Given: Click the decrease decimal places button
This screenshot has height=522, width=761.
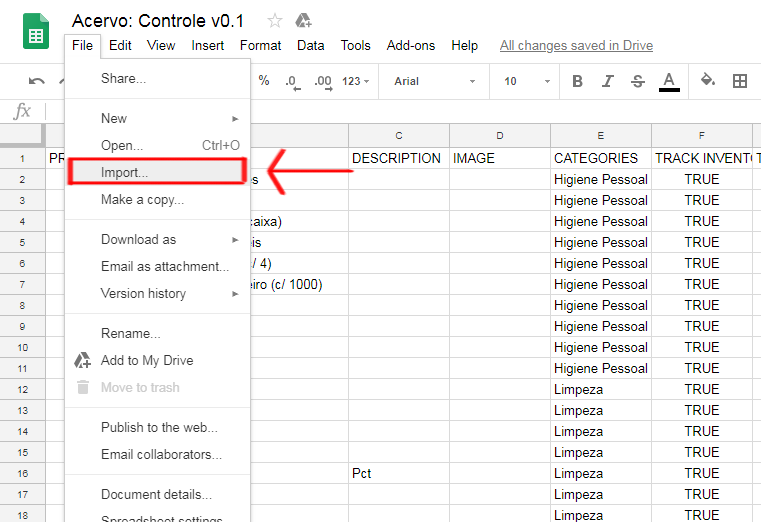Looking at the screenshot, I should click(291, 81).
